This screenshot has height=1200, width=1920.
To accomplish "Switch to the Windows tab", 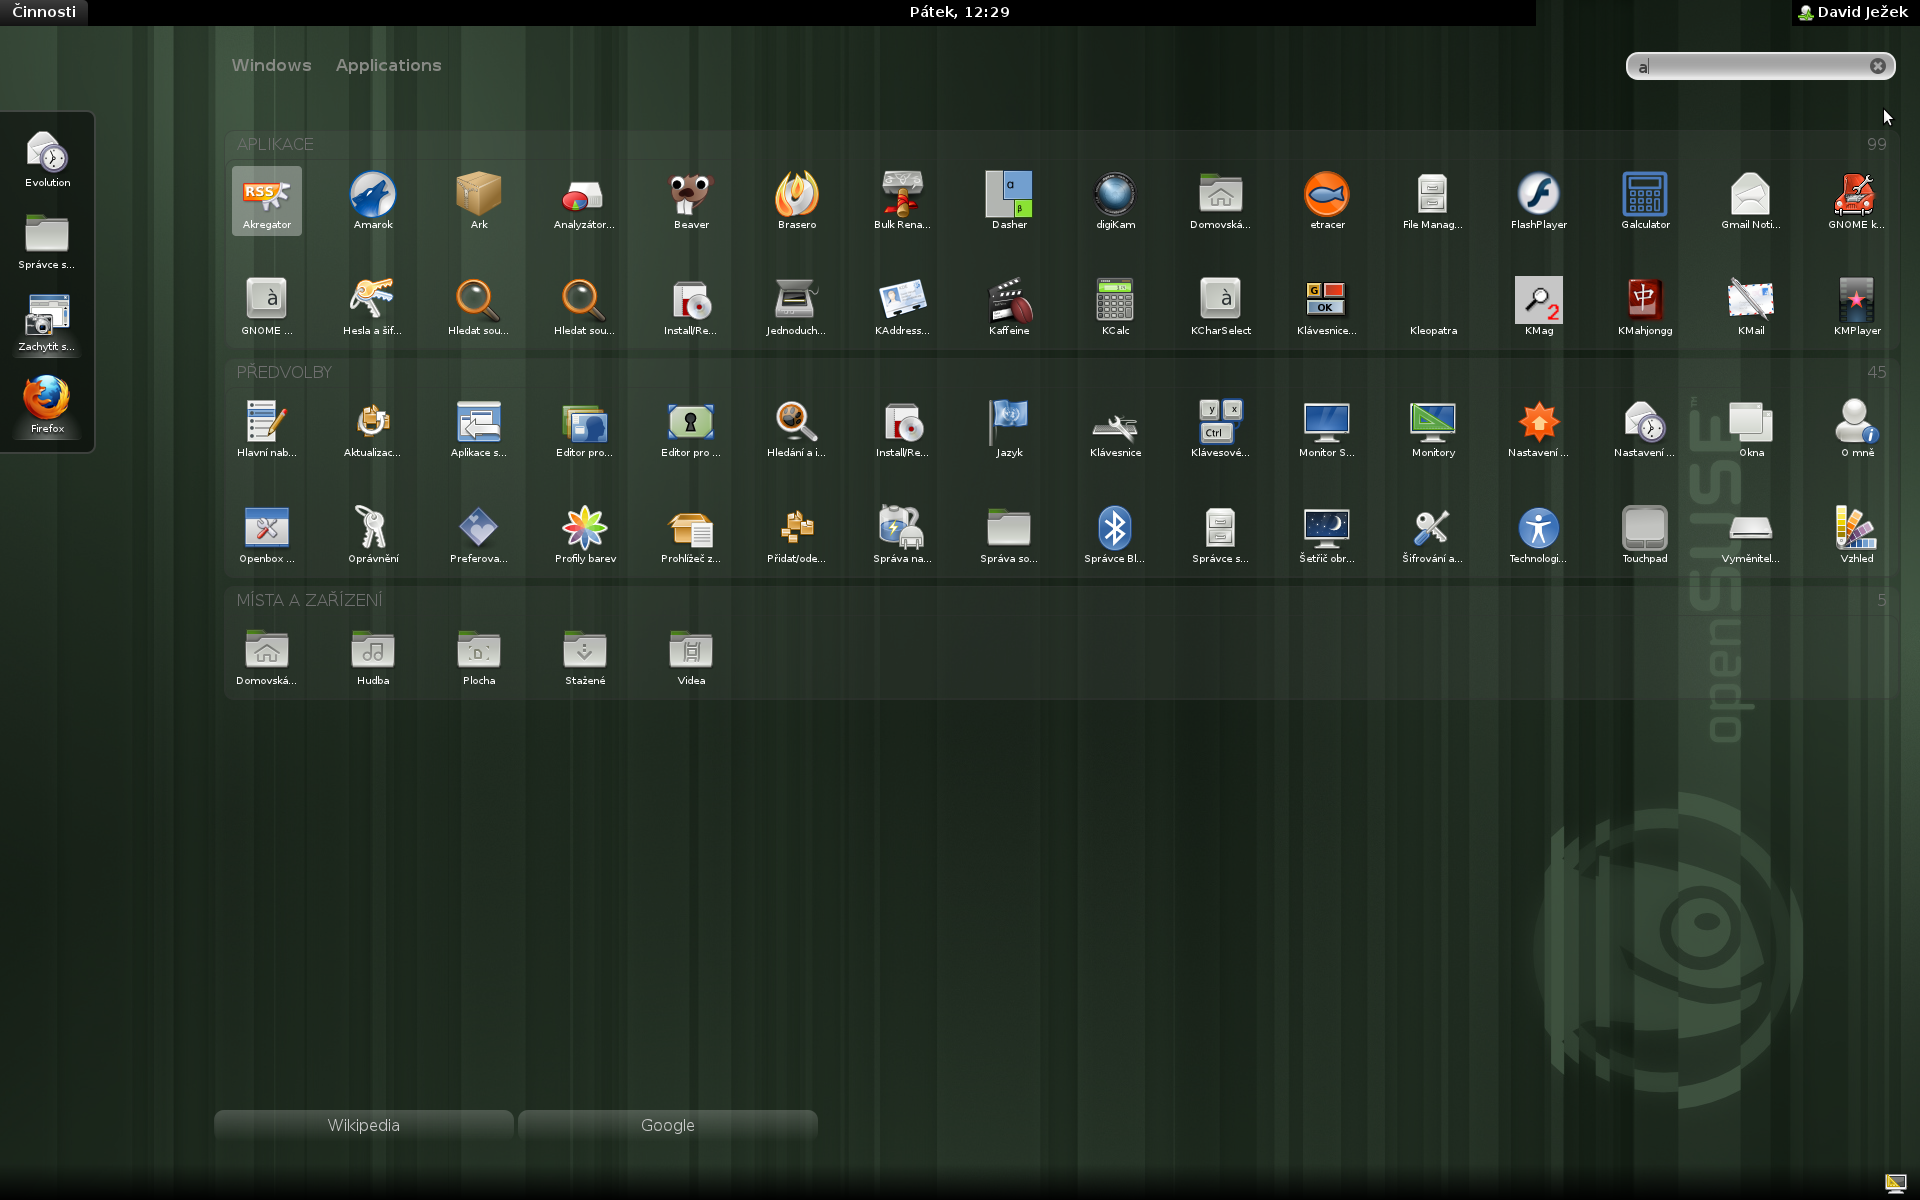I will click(x=271, y=65).
